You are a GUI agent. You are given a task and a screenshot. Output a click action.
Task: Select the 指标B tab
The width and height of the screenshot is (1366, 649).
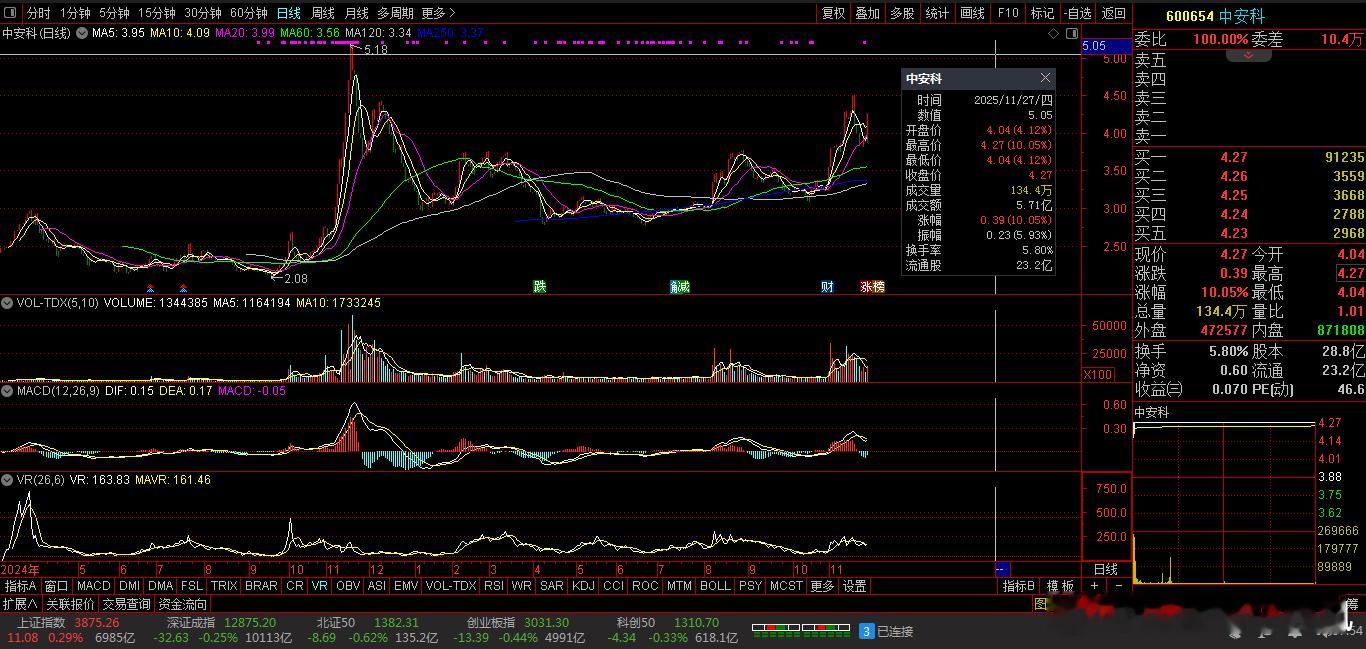[x=1020, y=586]
